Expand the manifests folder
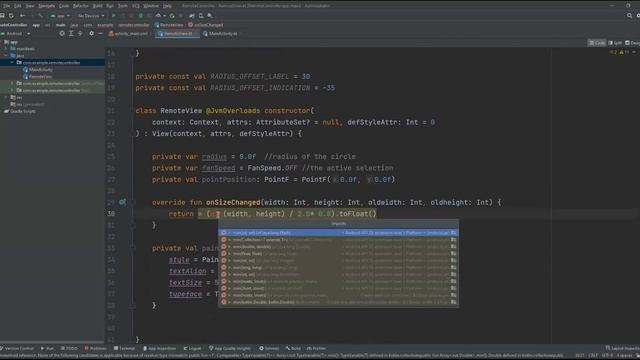This screenshot has width=640, height=360. tap(7, 49)
